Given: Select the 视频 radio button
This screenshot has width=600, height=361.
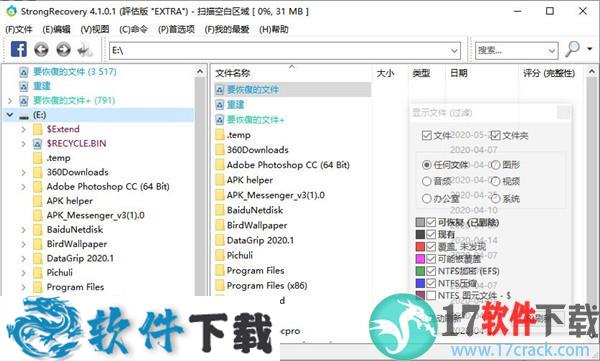Looking at the screenshot, I should [496, 181].
